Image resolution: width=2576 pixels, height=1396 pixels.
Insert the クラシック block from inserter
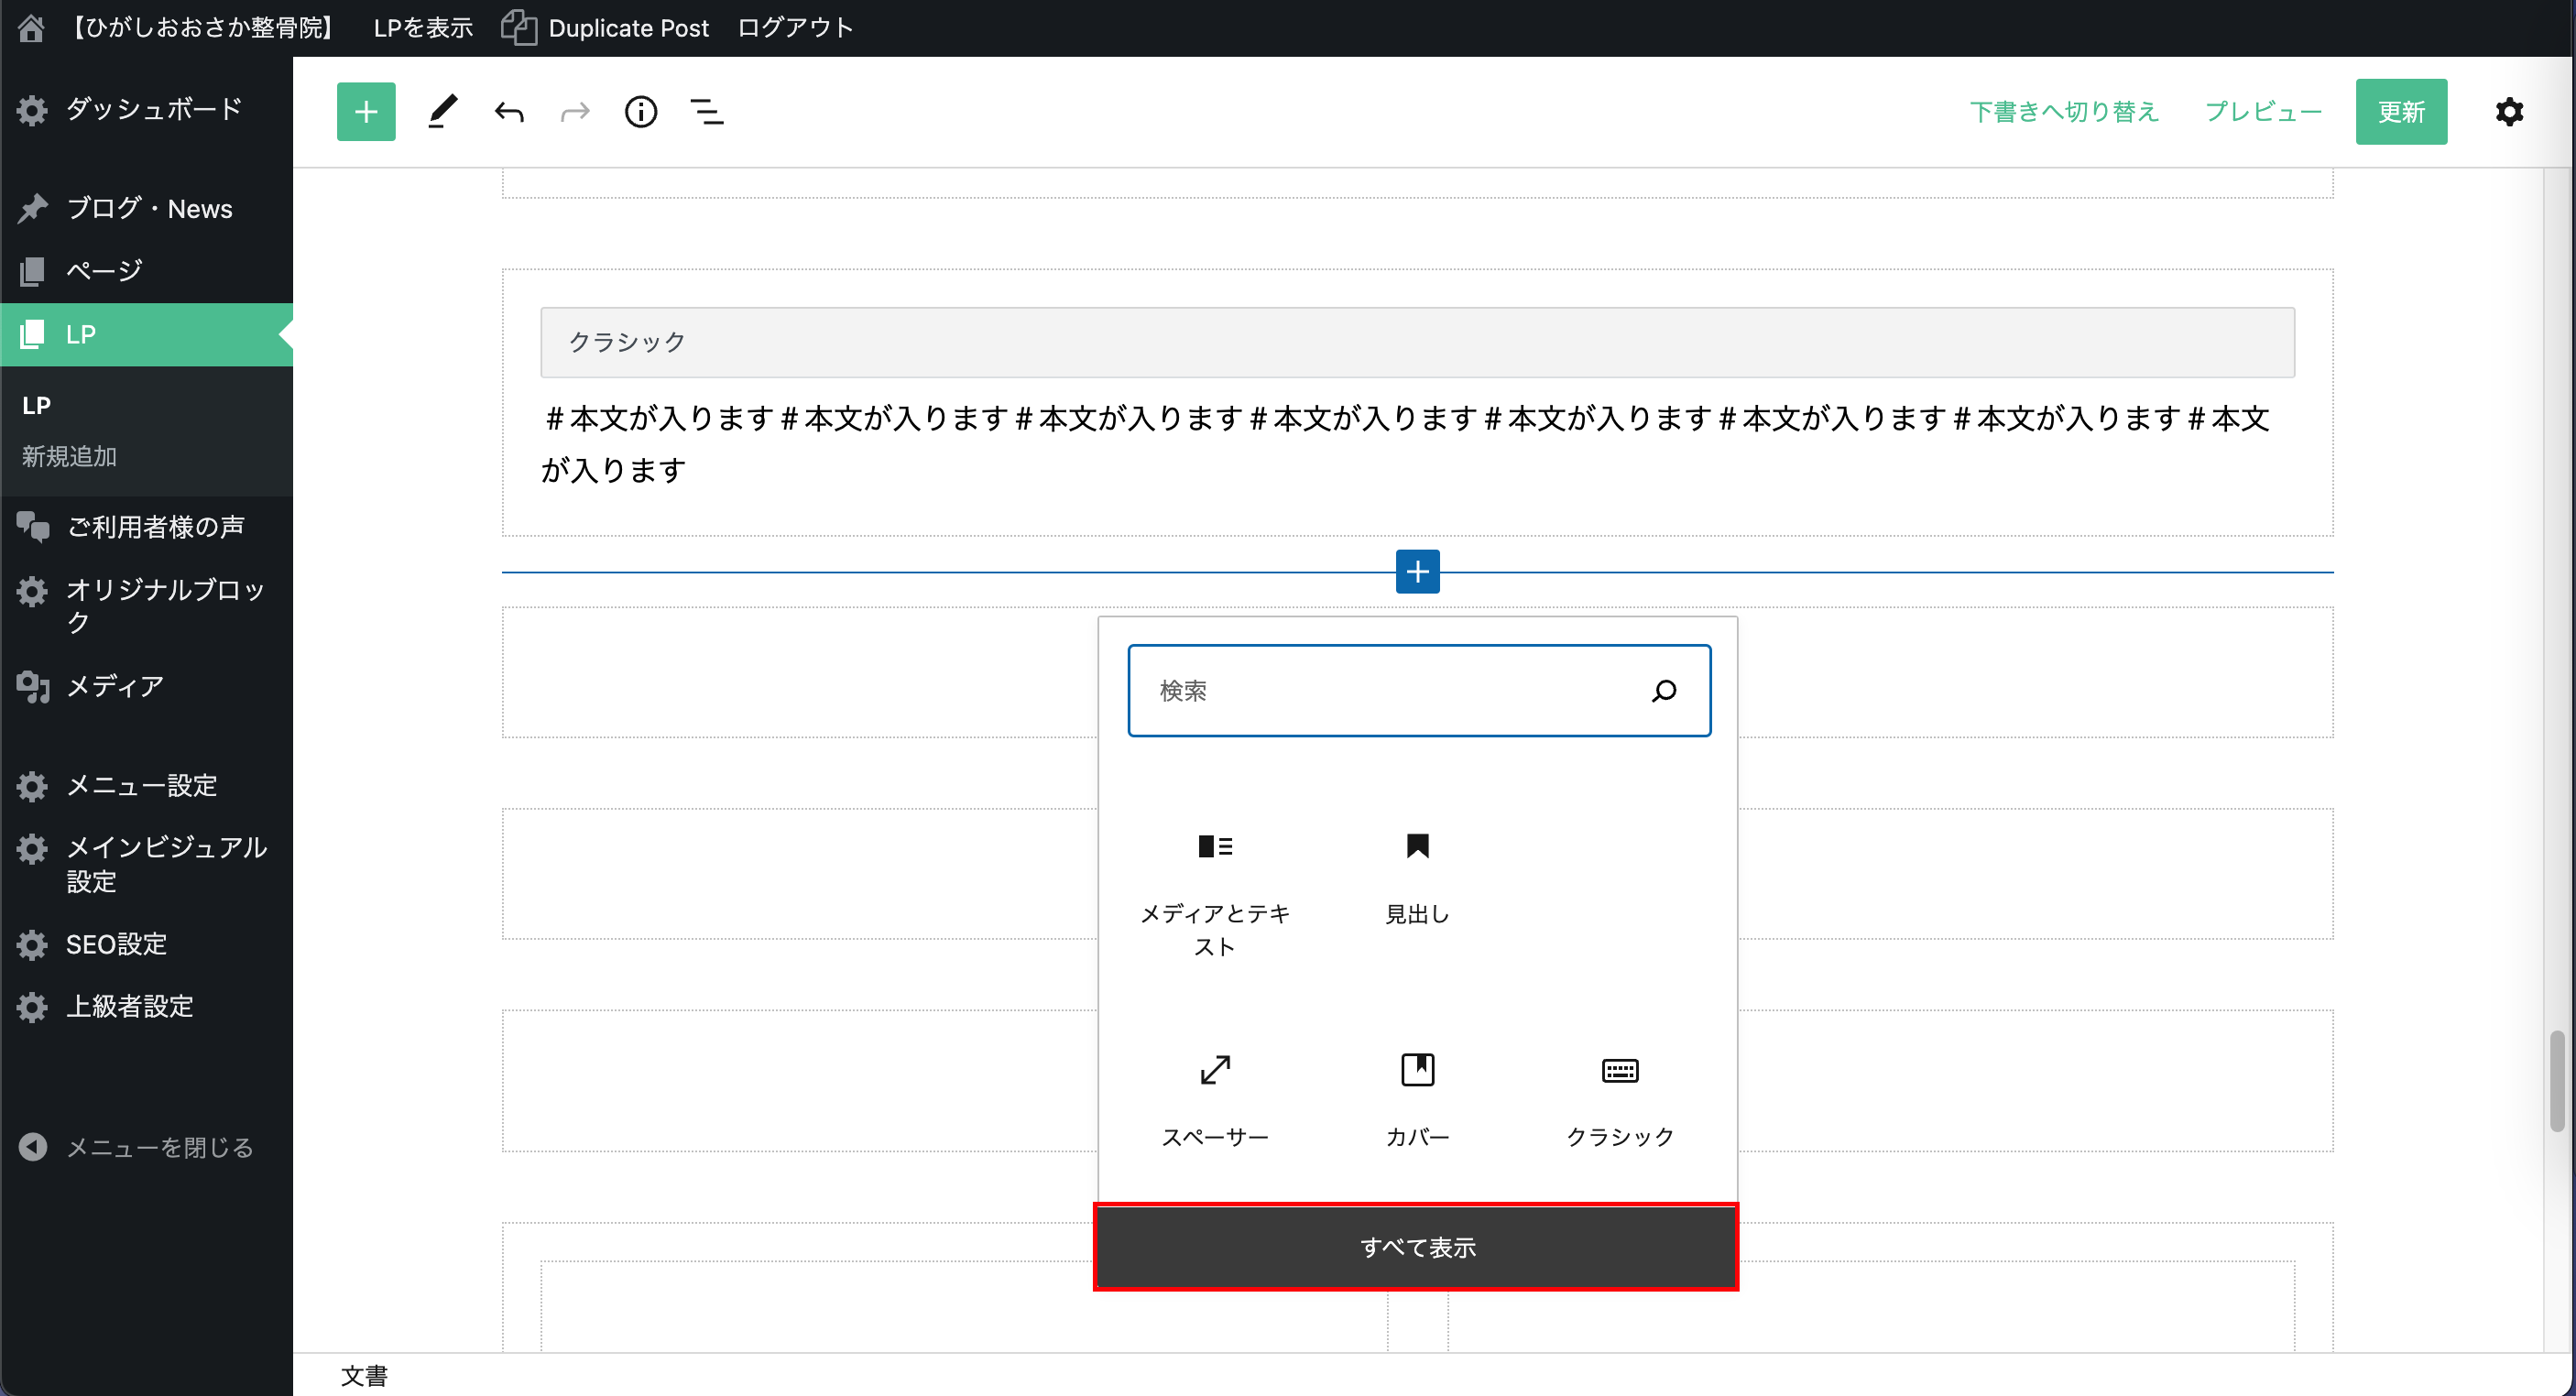point(1619,1098)
